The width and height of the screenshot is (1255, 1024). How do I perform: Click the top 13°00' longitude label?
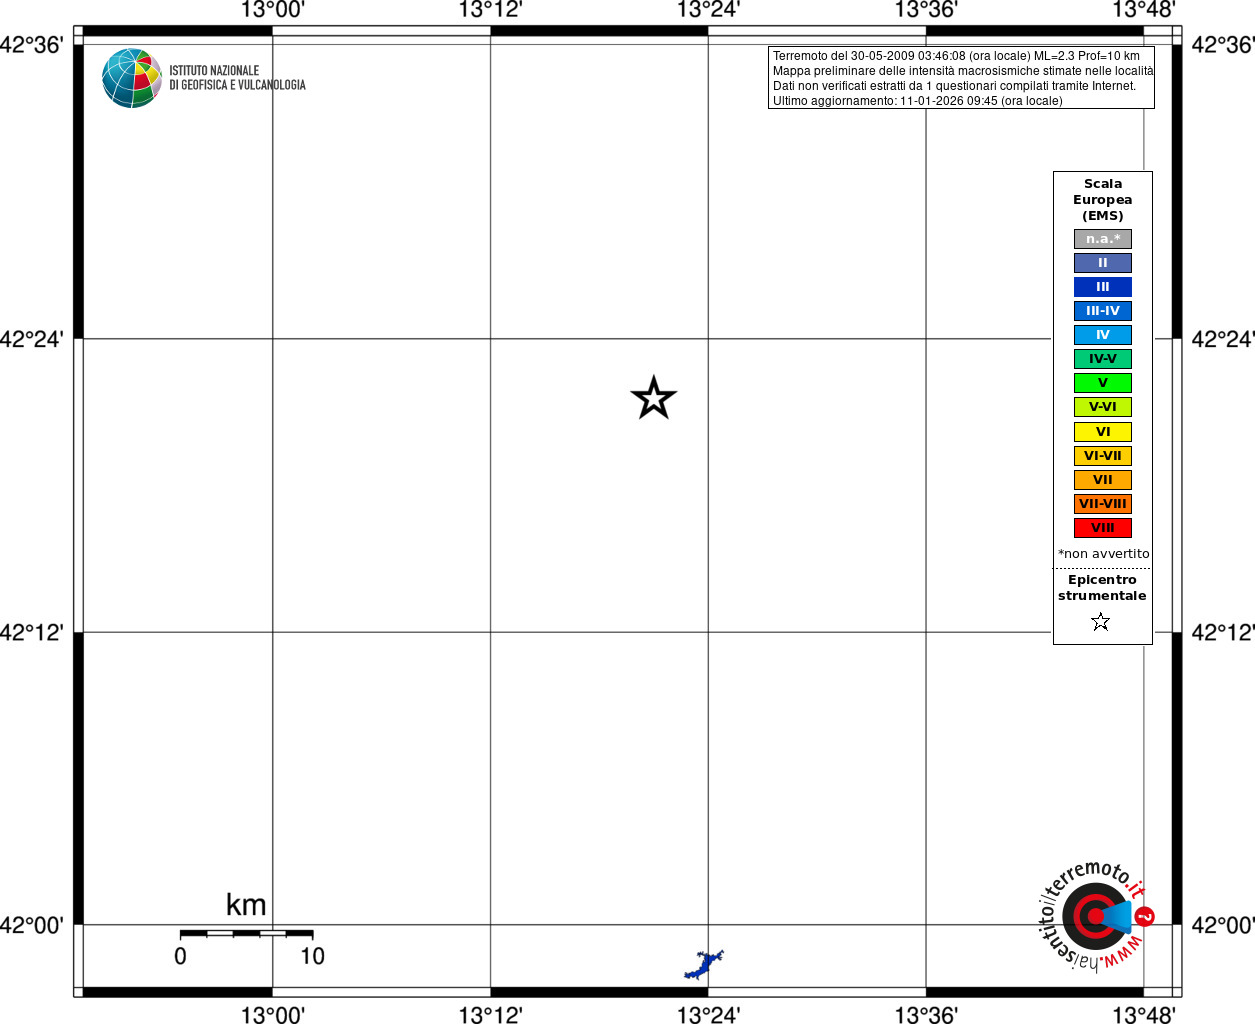point(272,10)
